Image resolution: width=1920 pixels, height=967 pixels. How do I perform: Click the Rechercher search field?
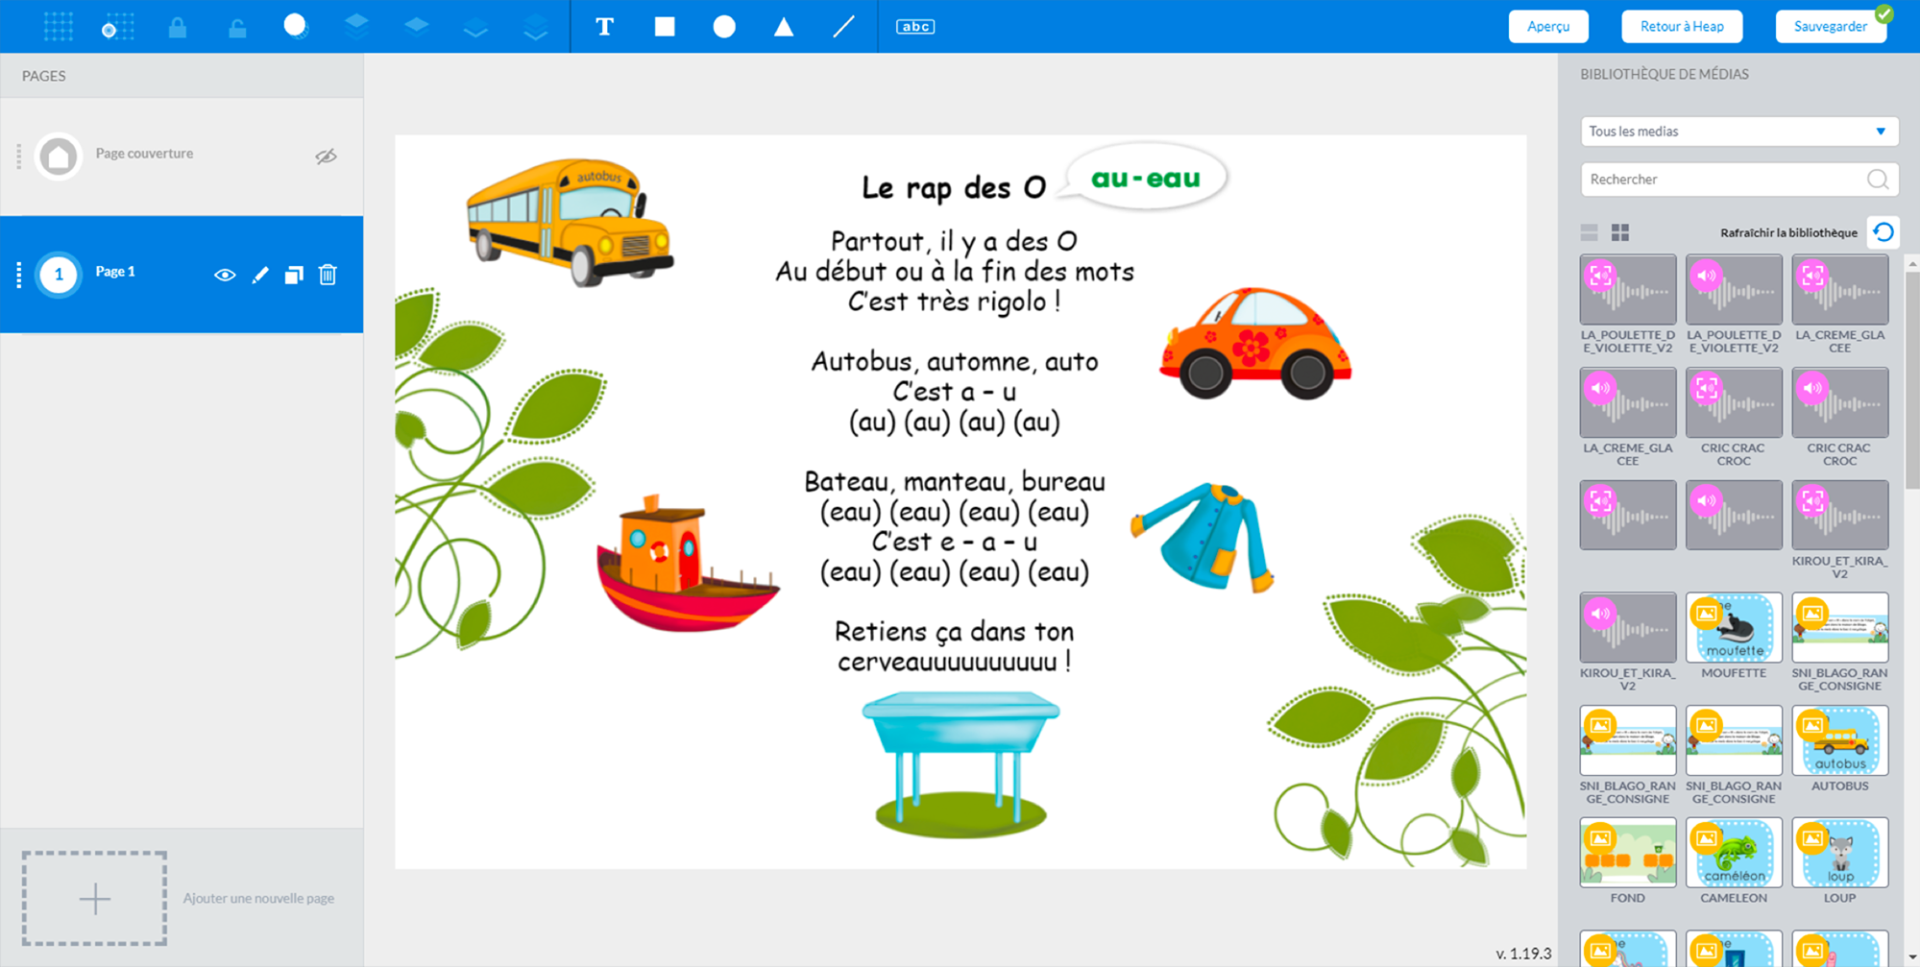(1725, 179)
